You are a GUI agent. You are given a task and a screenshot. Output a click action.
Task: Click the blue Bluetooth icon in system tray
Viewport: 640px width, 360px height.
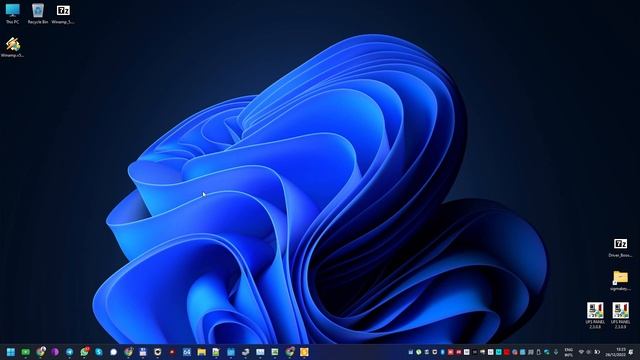(442, 352)
